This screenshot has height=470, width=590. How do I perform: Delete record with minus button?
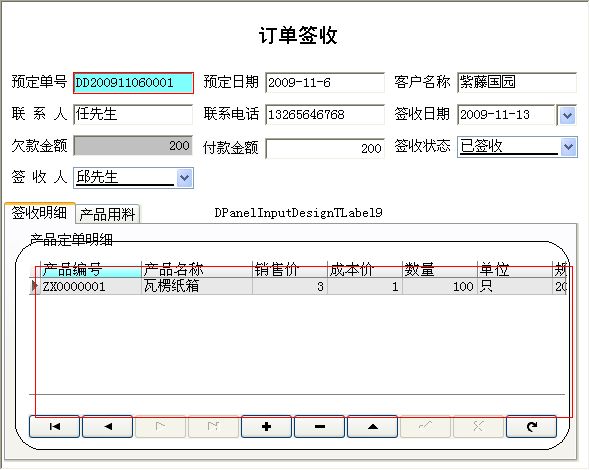tap(319, 426)
